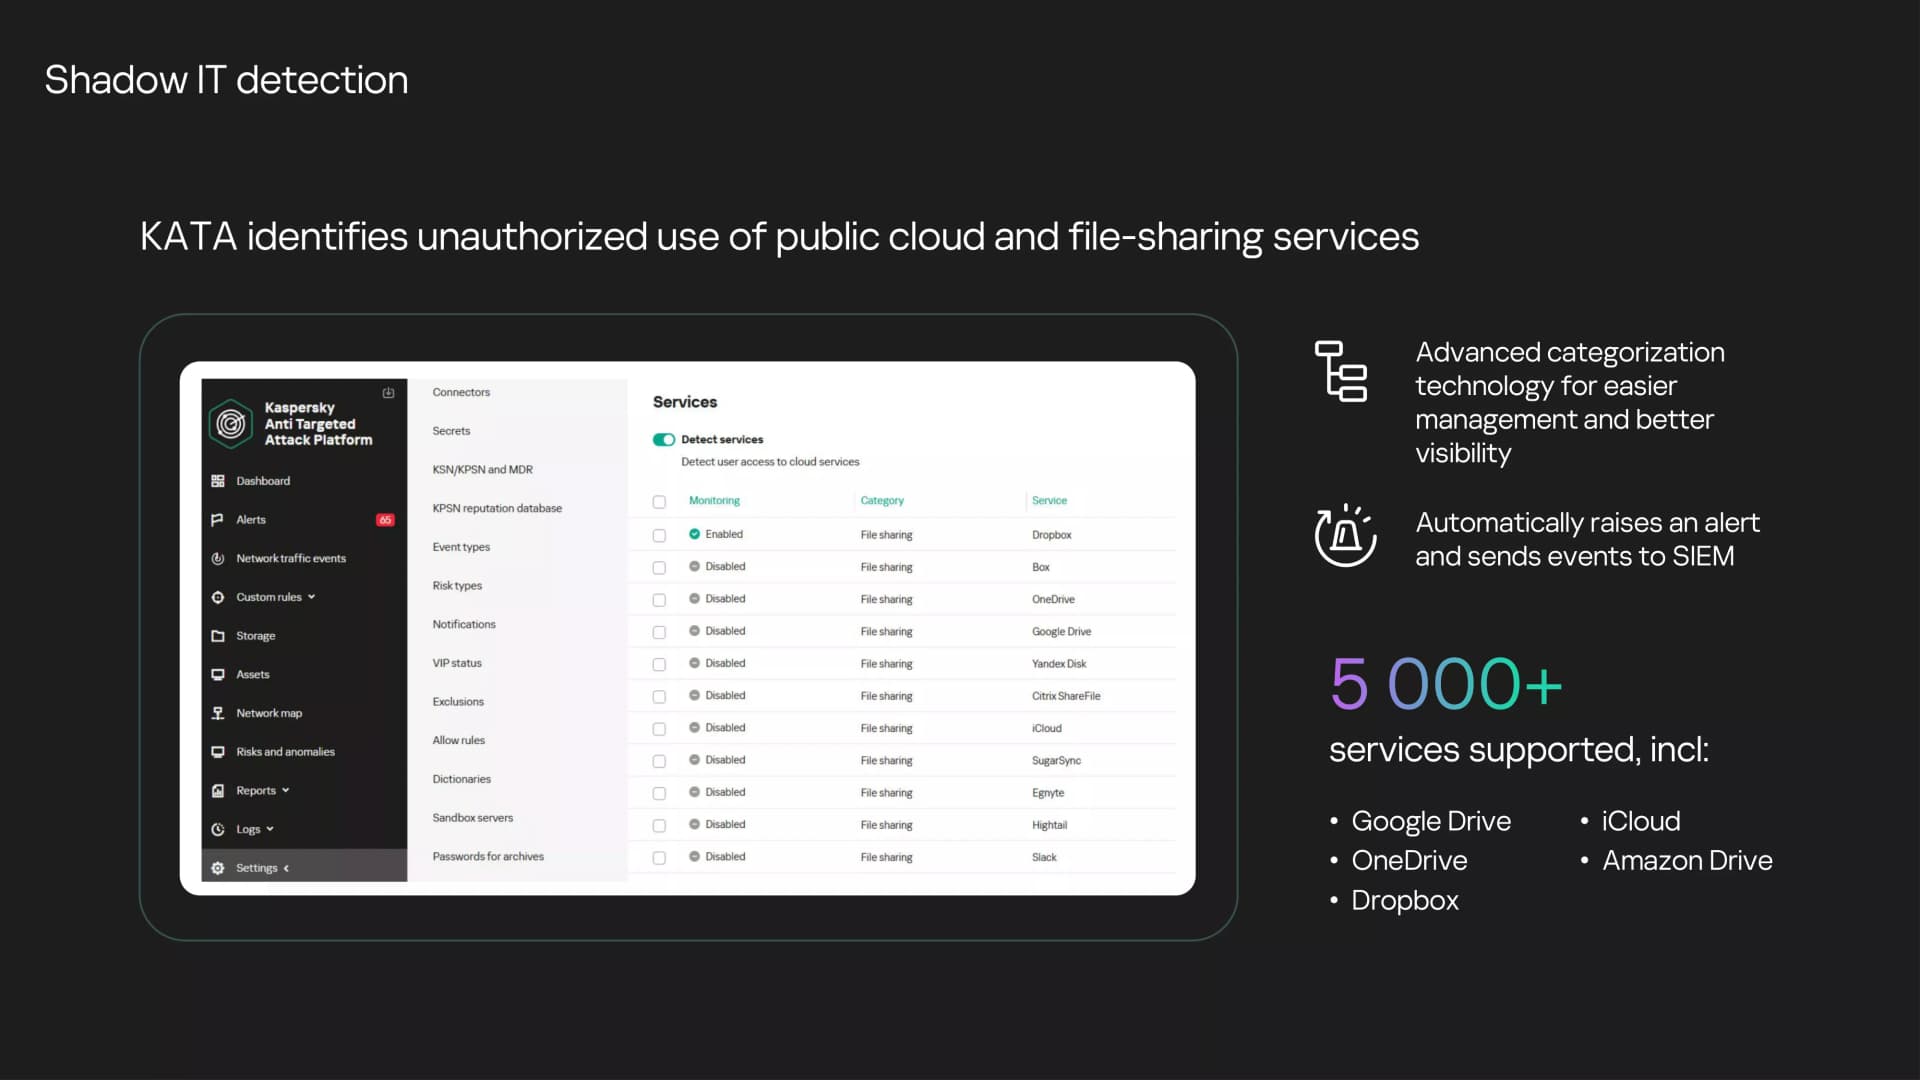Click the Settings gear icon

pyautogui.click(x=218, y=868)
